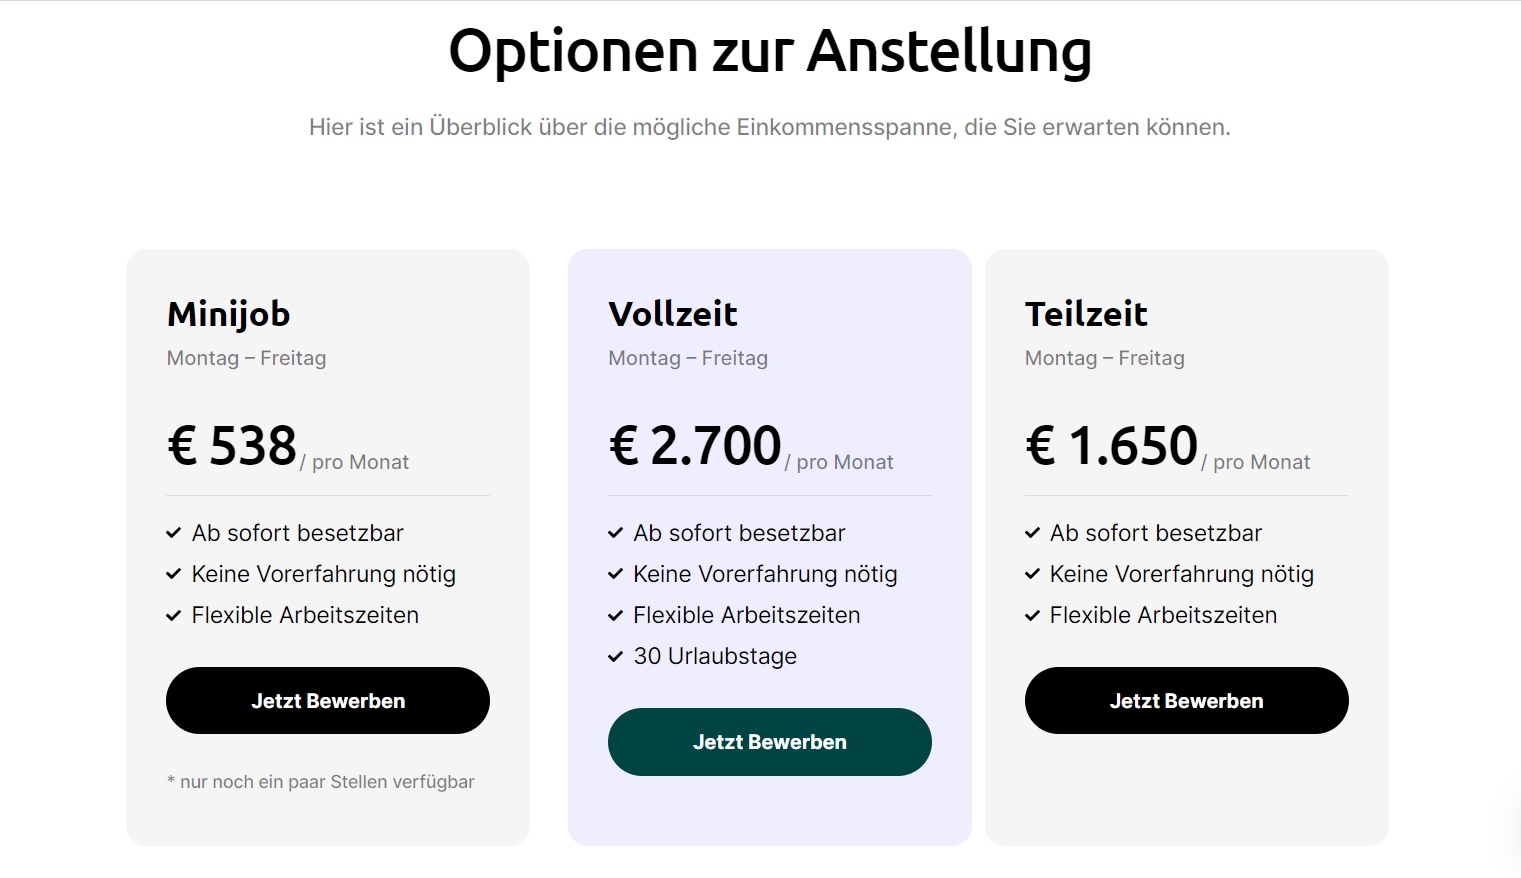
Task: Click checkmark beside Teilzeit Keine Vorerfahrung nötig
Action: click(x=1033, y=574)
